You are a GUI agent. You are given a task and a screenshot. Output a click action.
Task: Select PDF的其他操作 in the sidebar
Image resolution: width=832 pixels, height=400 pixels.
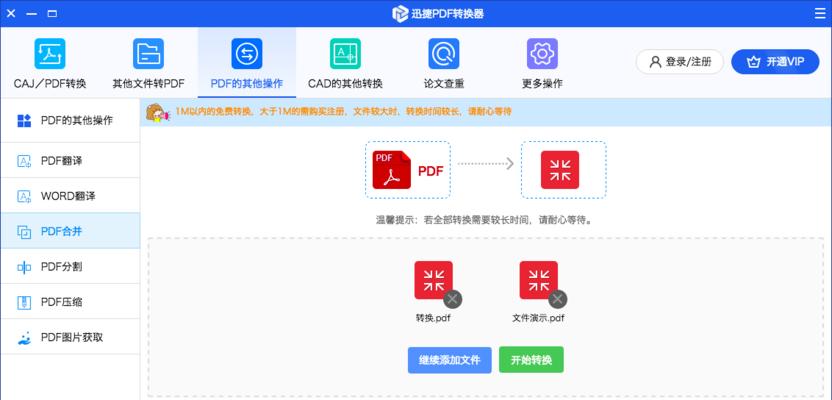(70, 120)
